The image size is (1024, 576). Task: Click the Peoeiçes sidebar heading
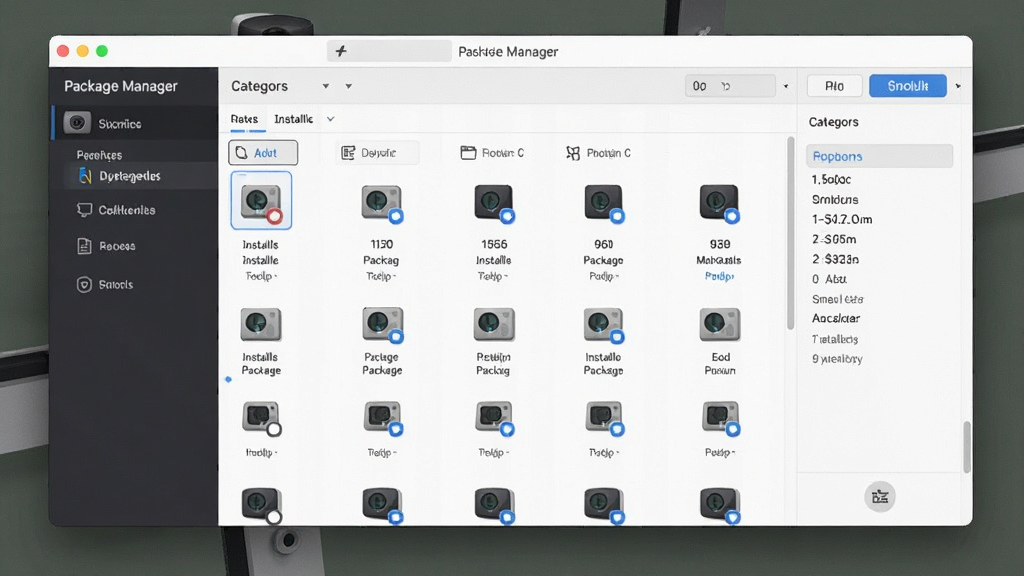(99, 155)
